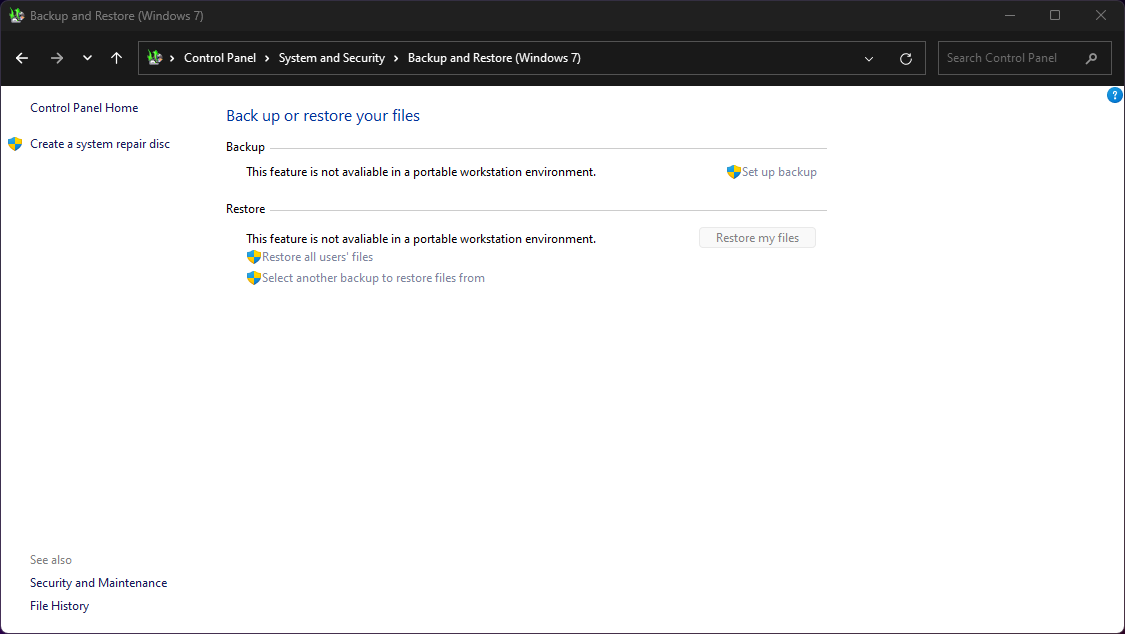Click Restore all users' files
This screenshot has width=1125, height=634.
[x=317, y=257]
